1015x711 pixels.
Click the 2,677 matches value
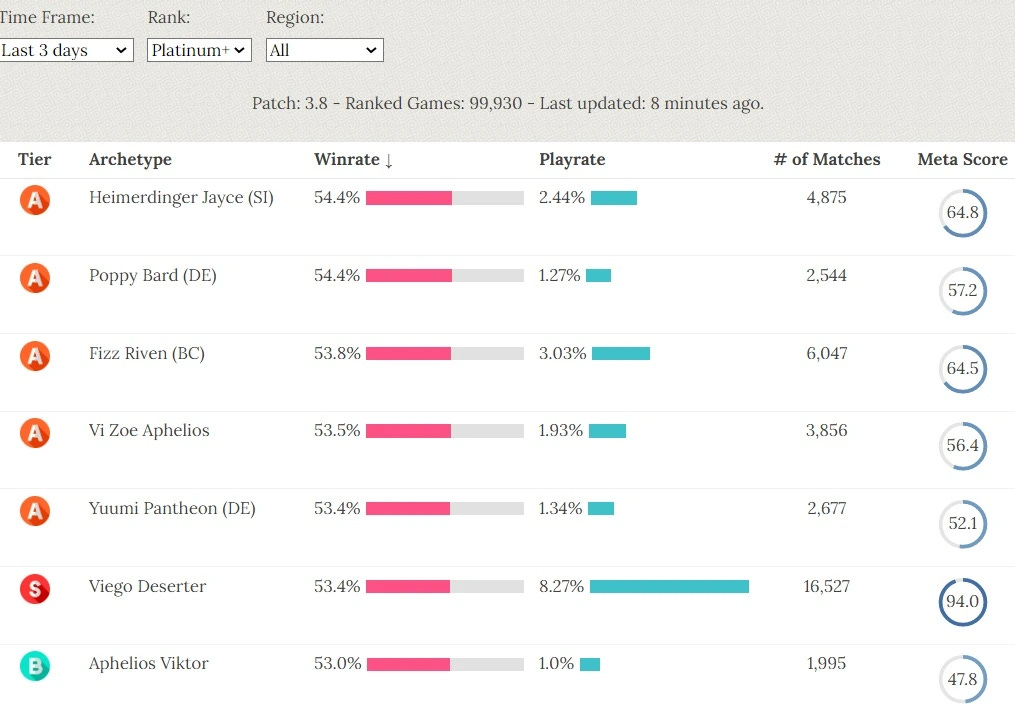[x=827, y=508]
